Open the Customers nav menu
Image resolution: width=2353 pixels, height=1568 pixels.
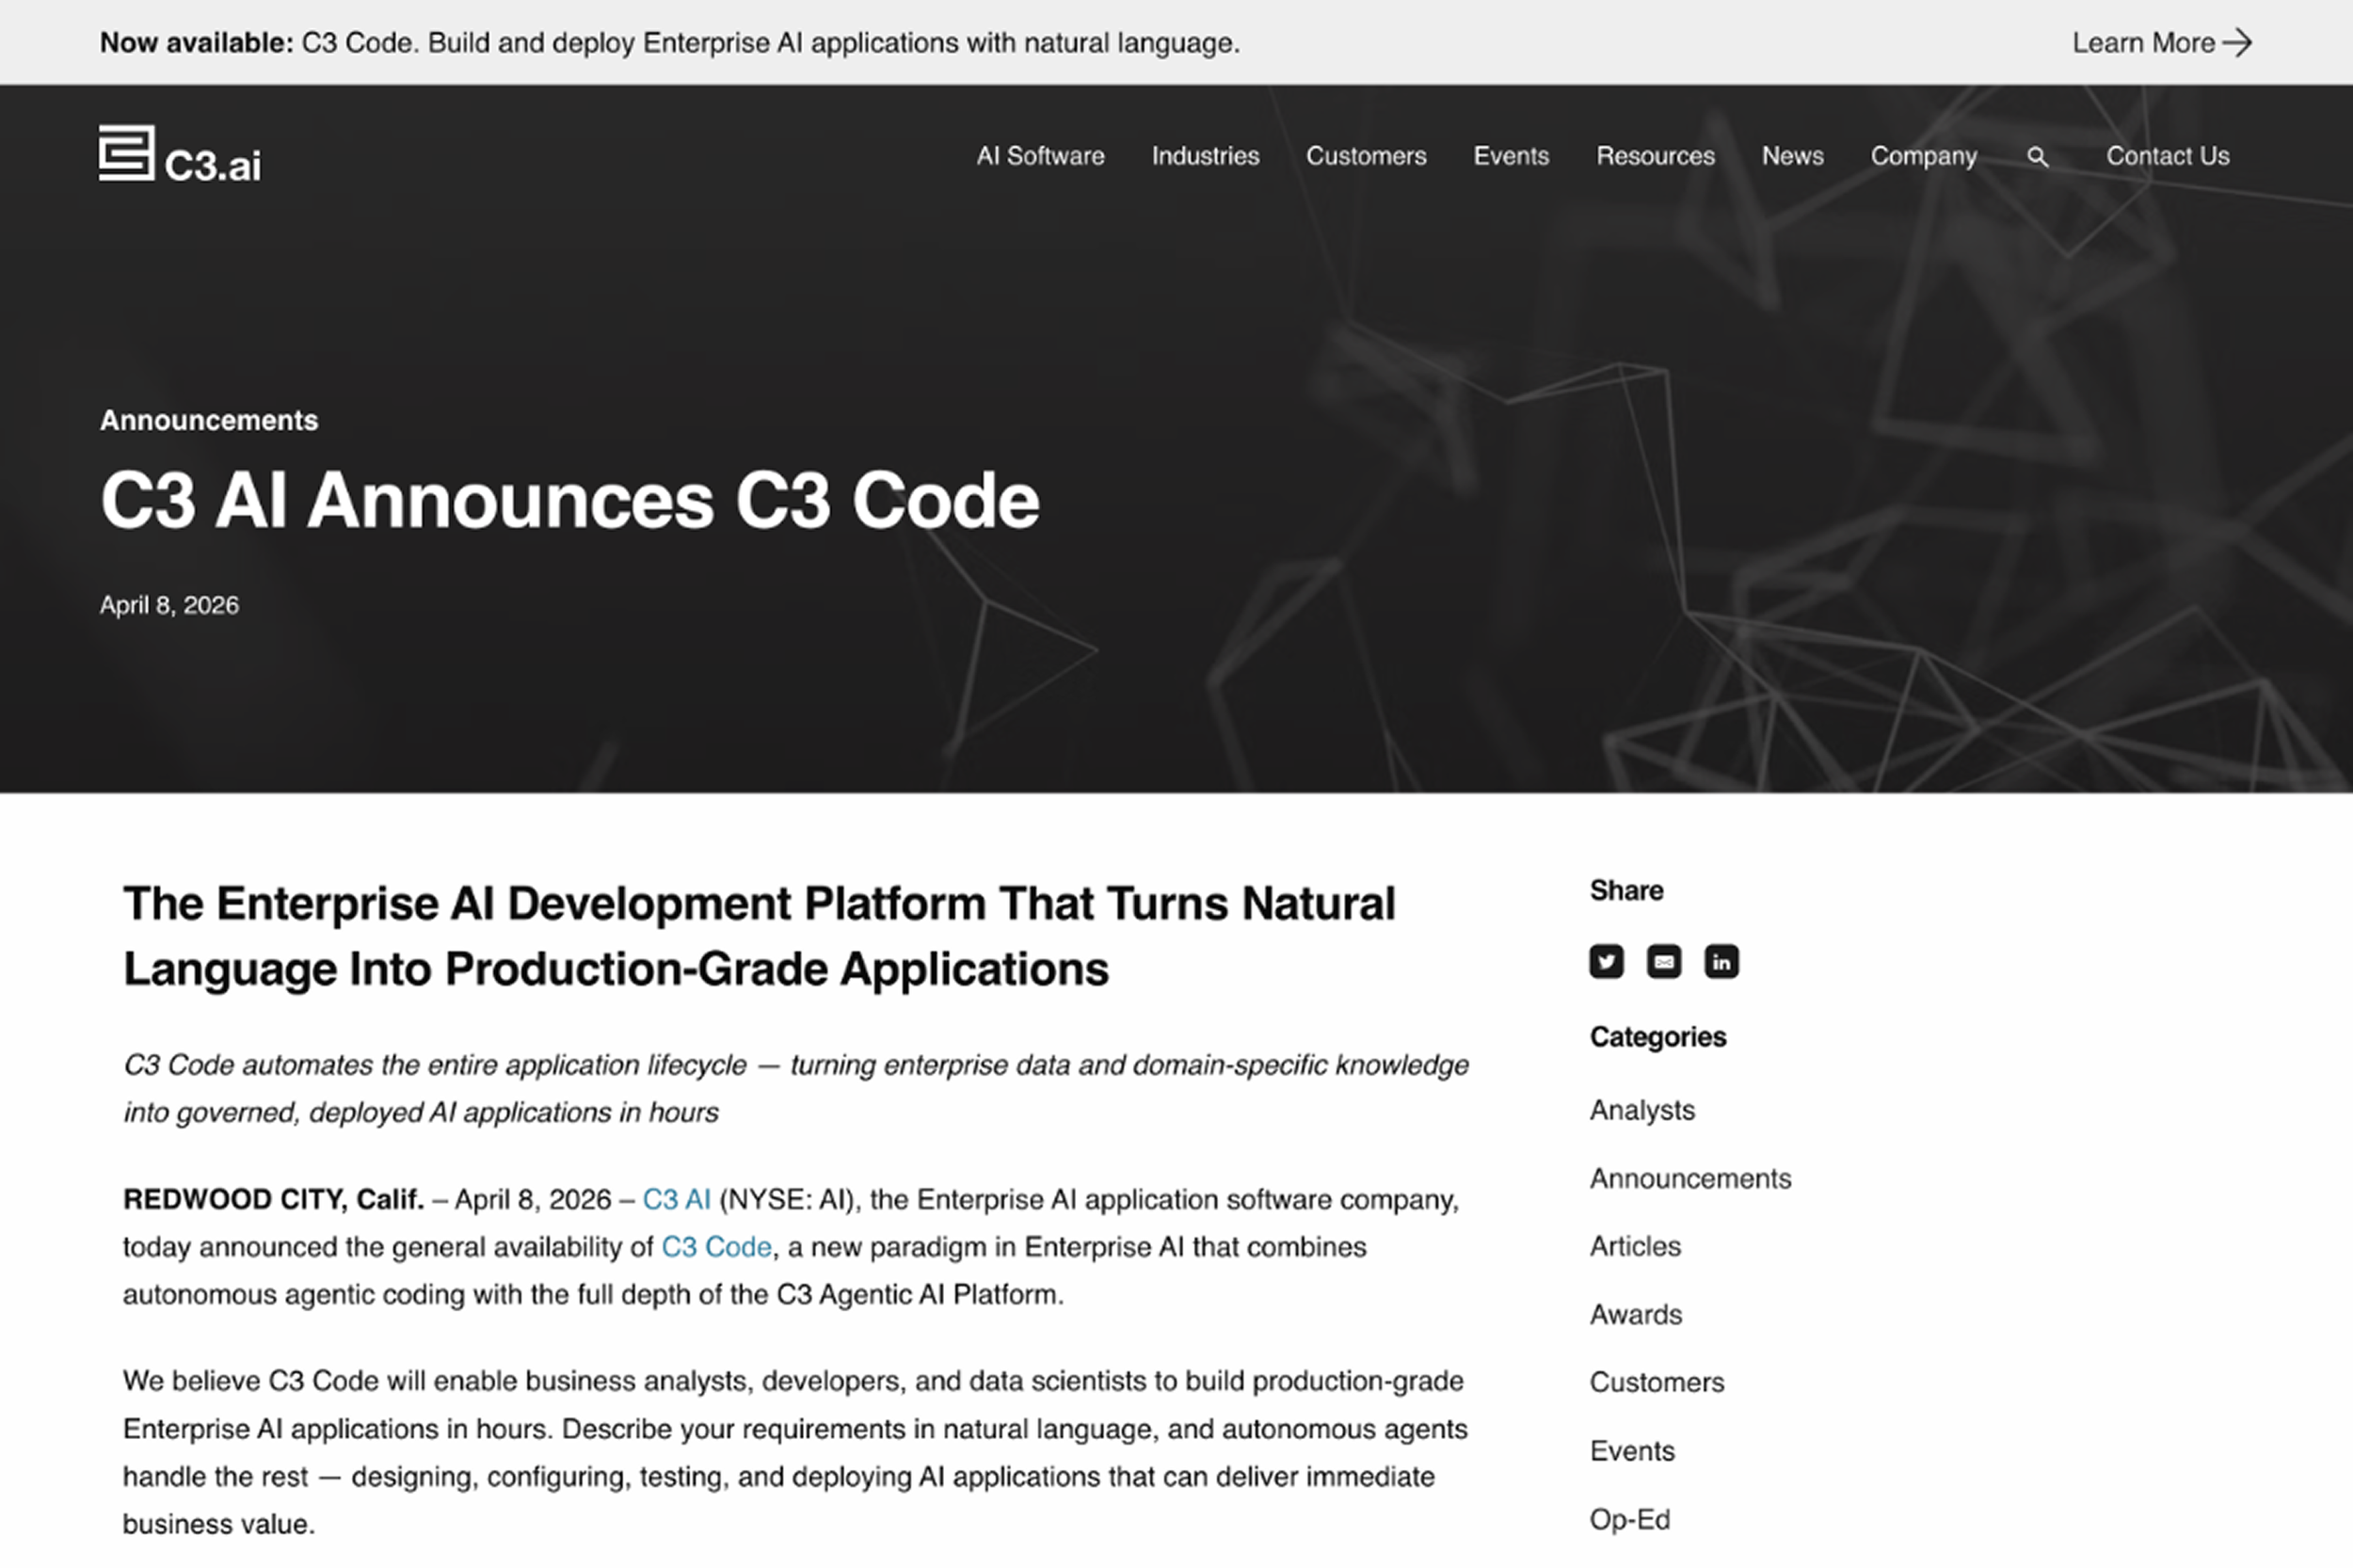1366,156
